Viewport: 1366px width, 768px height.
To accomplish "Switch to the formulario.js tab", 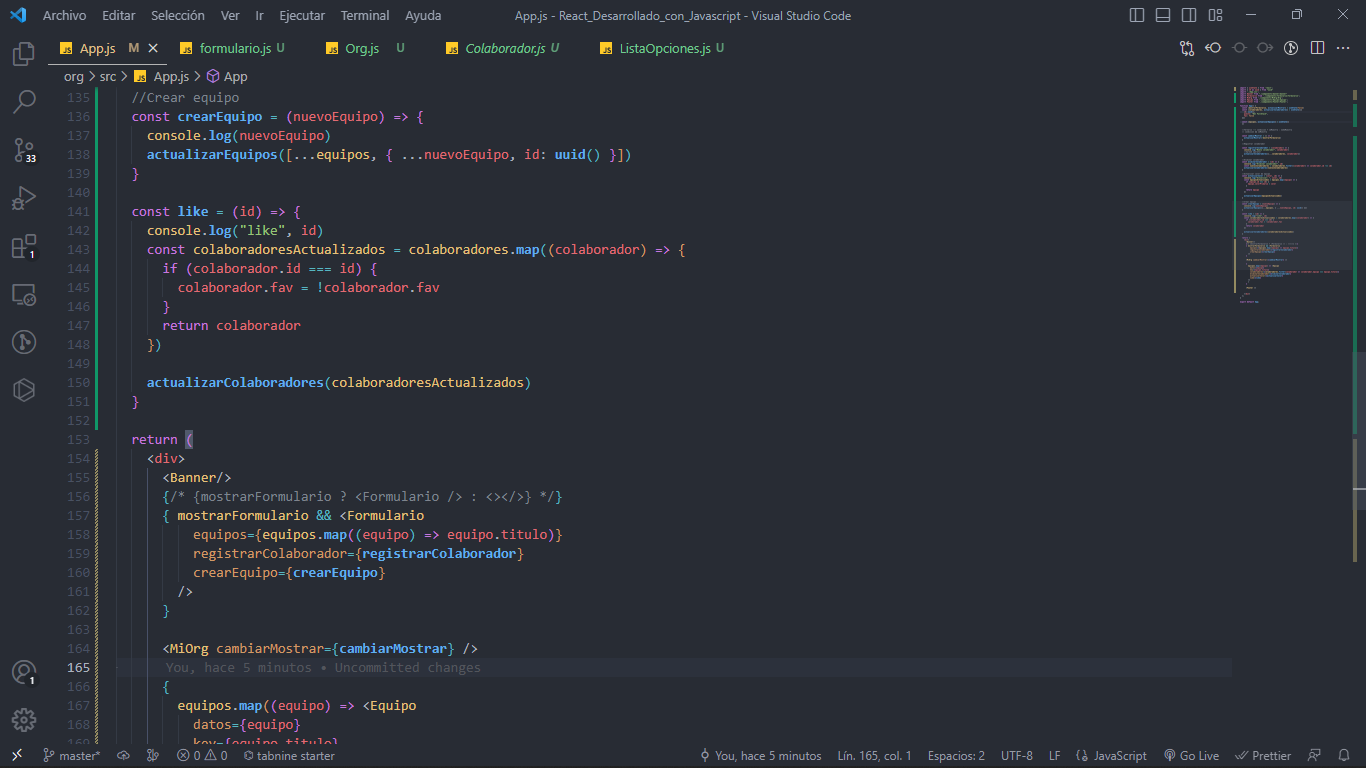I will 235,48.
